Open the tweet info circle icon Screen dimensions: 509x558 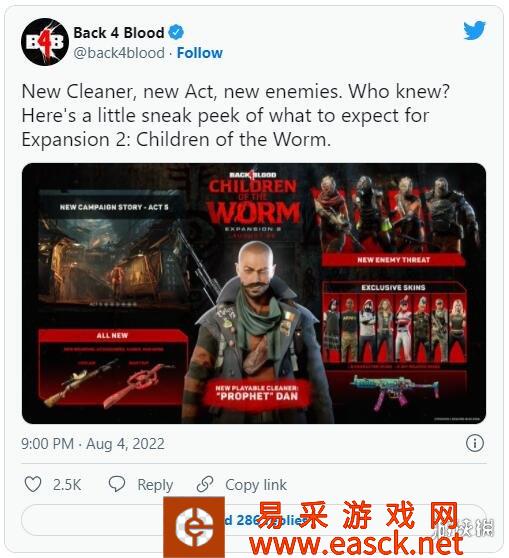(475, 443)
